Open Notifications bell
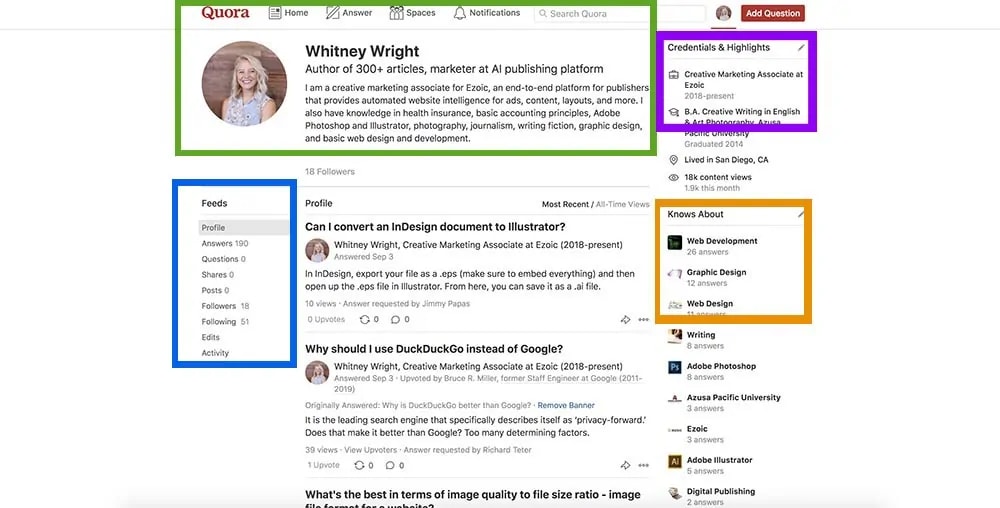This screenshot has width=1000, height=508. click(x=487, y=13)
